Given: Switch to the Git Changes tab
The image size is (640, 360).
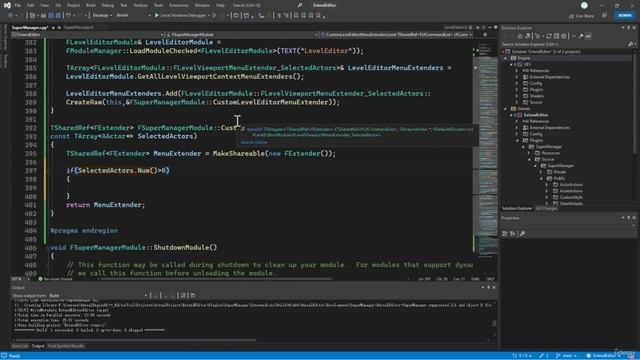Looking at the screenshot, I should (x=546, y=208).
